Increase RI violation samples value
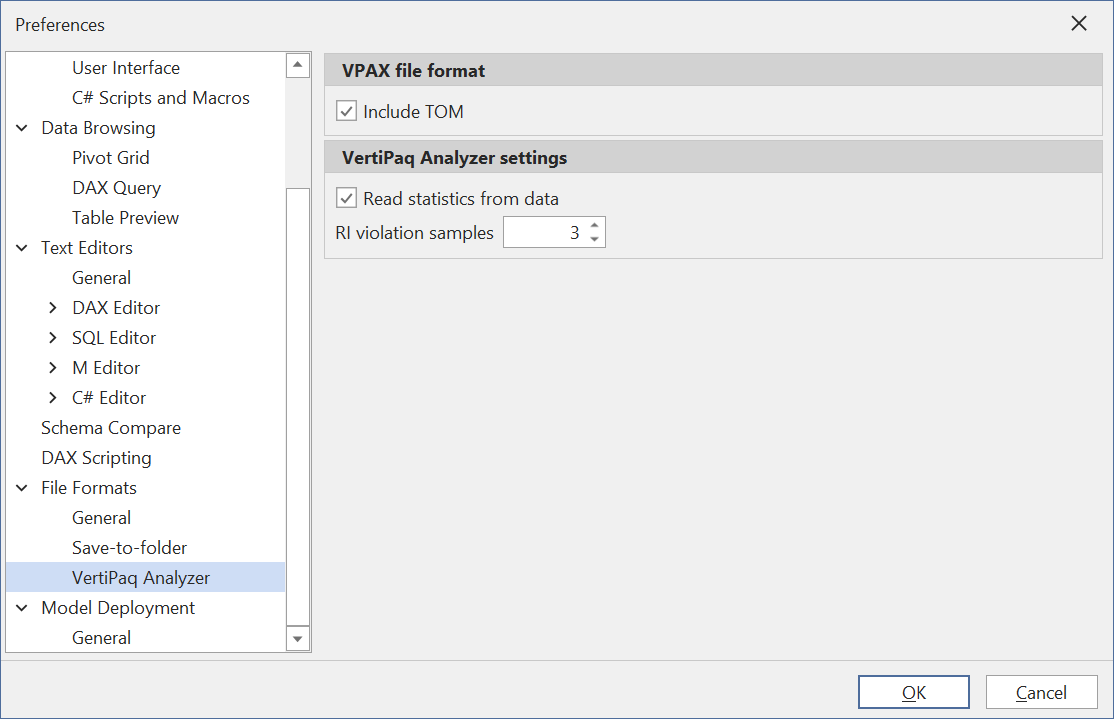The image size is (1114, 719). coord(596,226)
